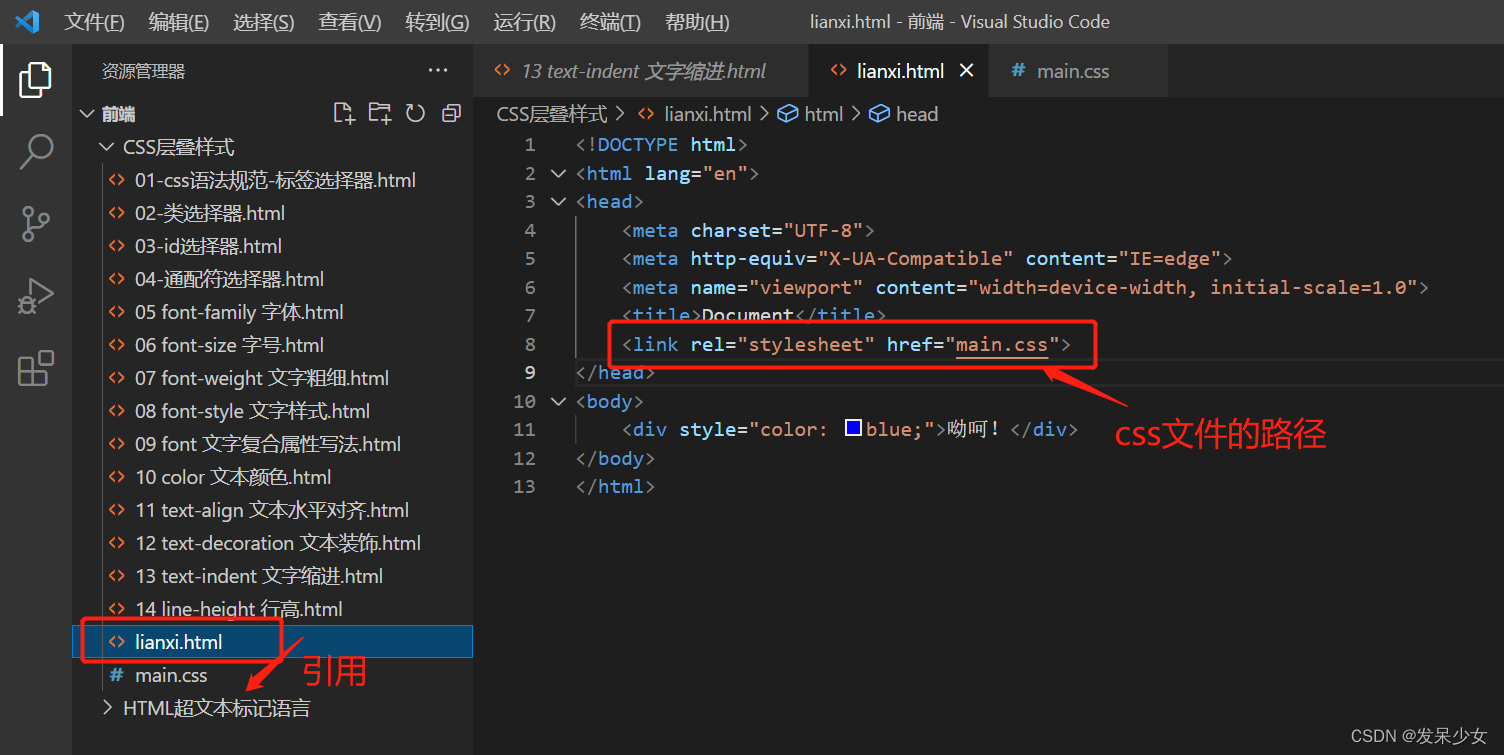Click the closing </html> tag line

pyautogui.click(x=615, y=487)
